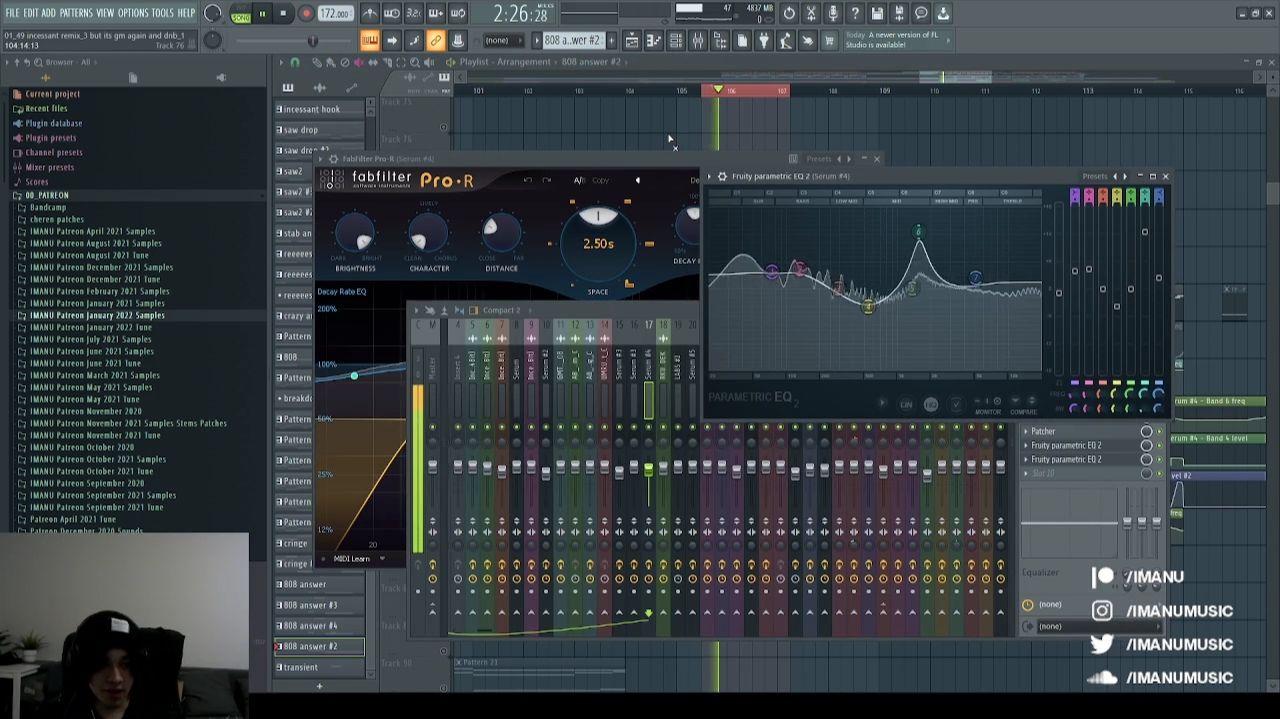The image size is (1280, 719).
Task: Toggle Pat/Song mode switch
Action: 240,15
